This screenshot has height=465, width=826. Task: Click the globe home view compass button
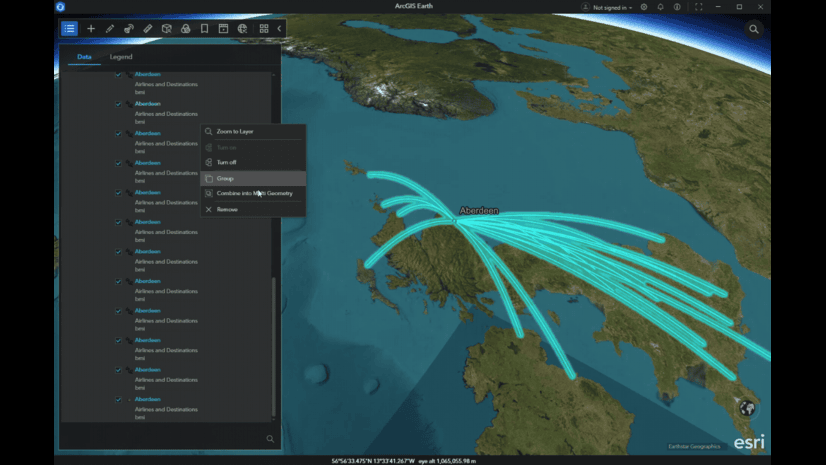coord(747,408)
